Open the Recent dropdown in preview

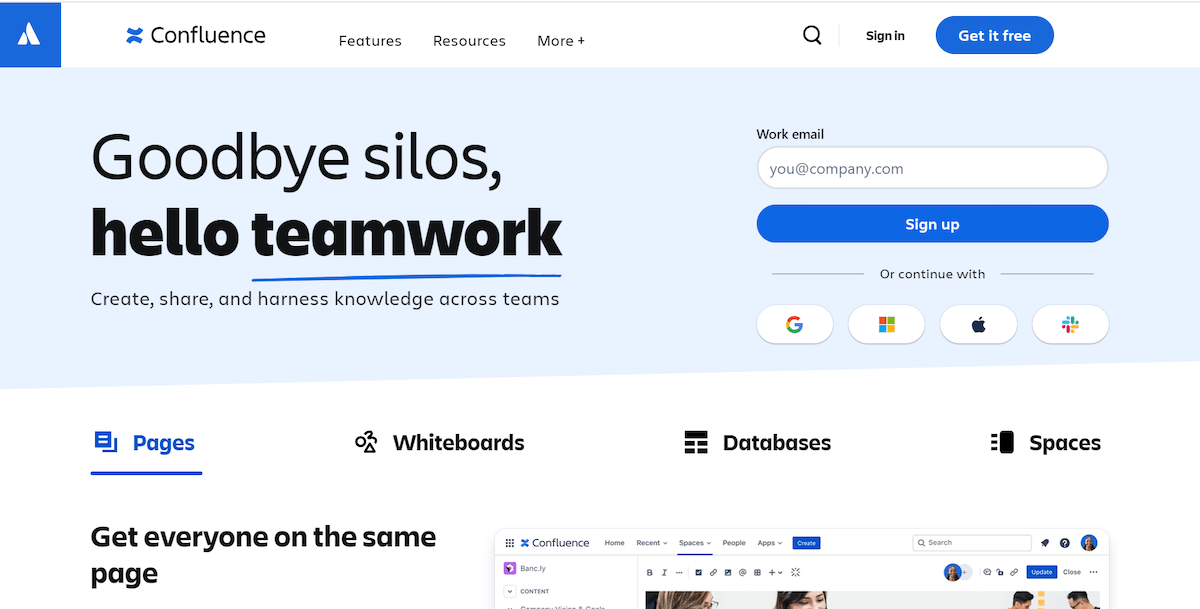[x=652, y=543]
